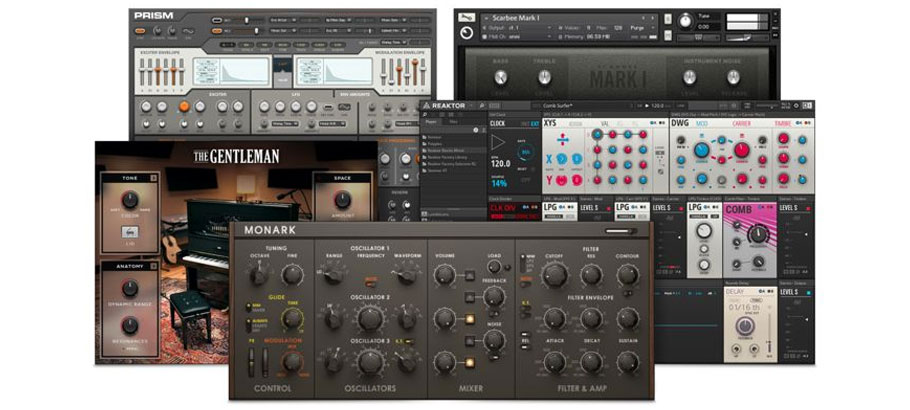Toggle the orange power button below the Prism logo
This screenshot has width=910, height=410.
tap(140, 31)
